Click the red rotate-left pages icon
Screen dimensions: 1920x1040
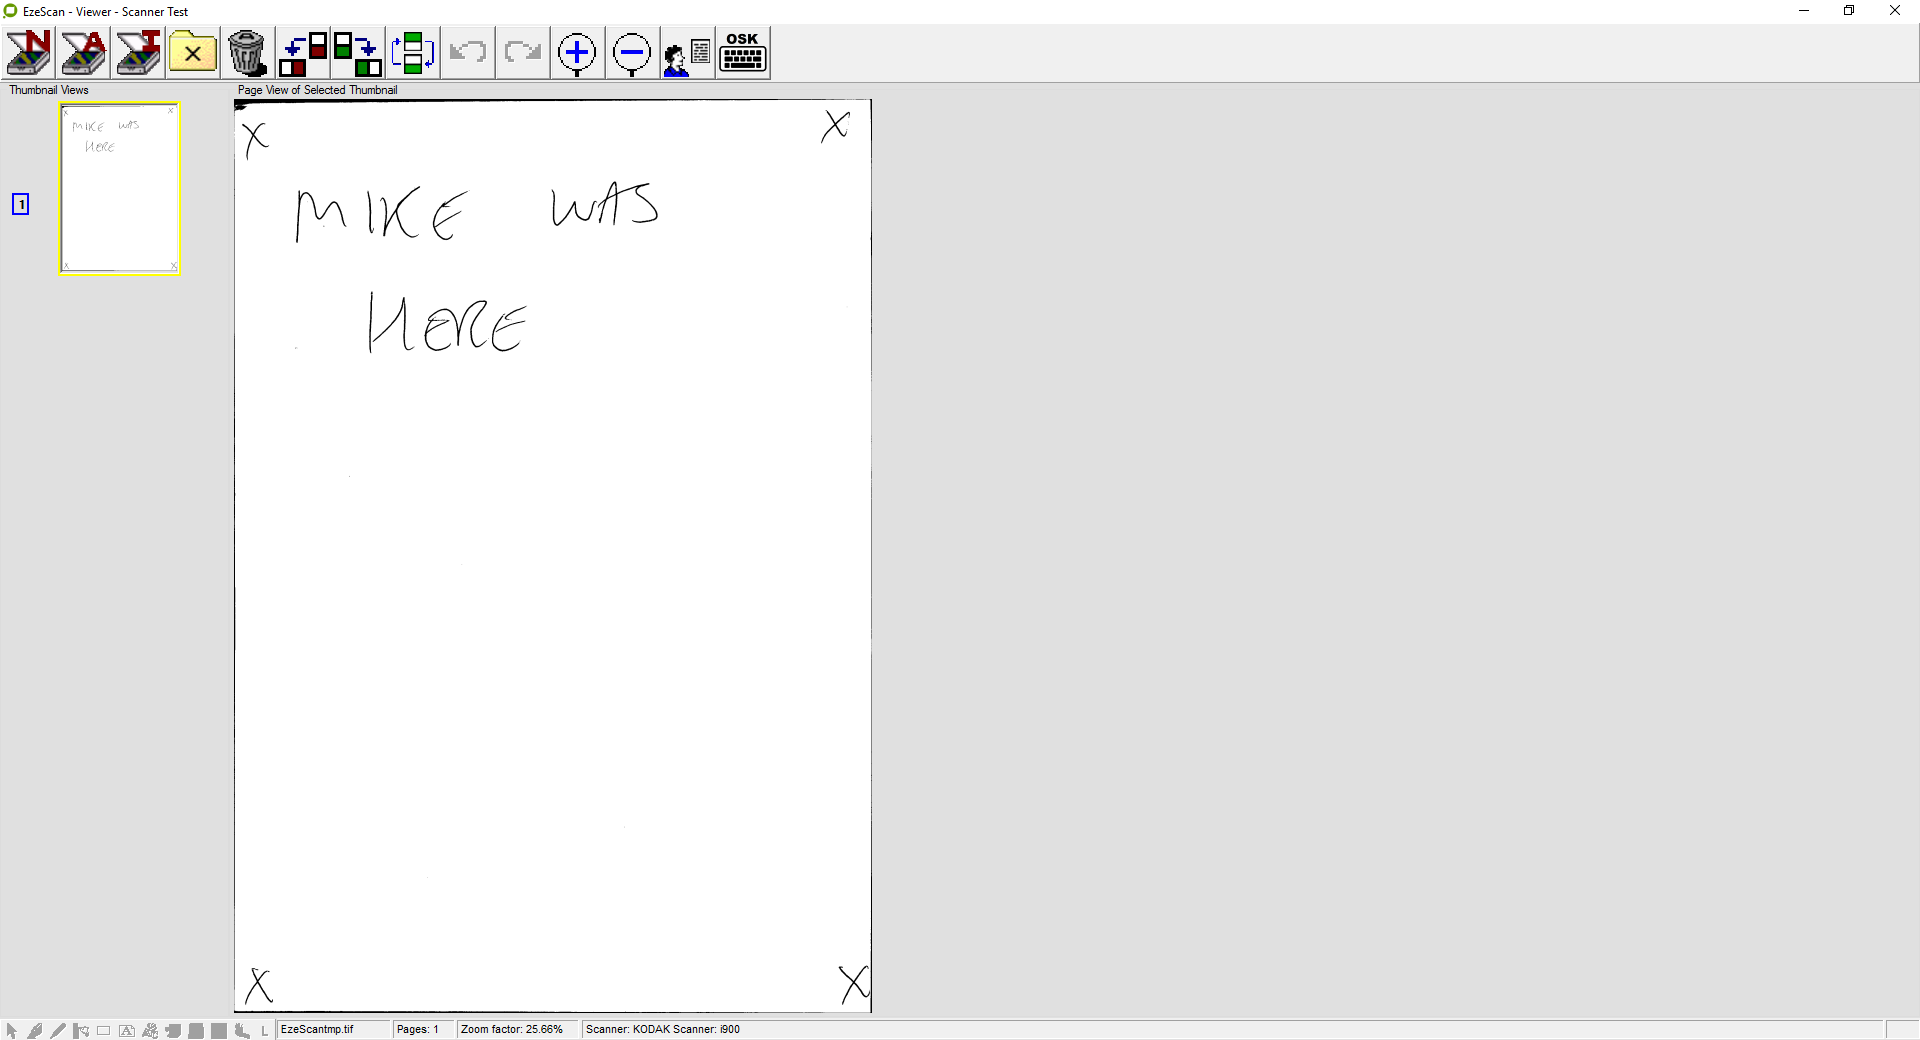(x=303, y=53)
